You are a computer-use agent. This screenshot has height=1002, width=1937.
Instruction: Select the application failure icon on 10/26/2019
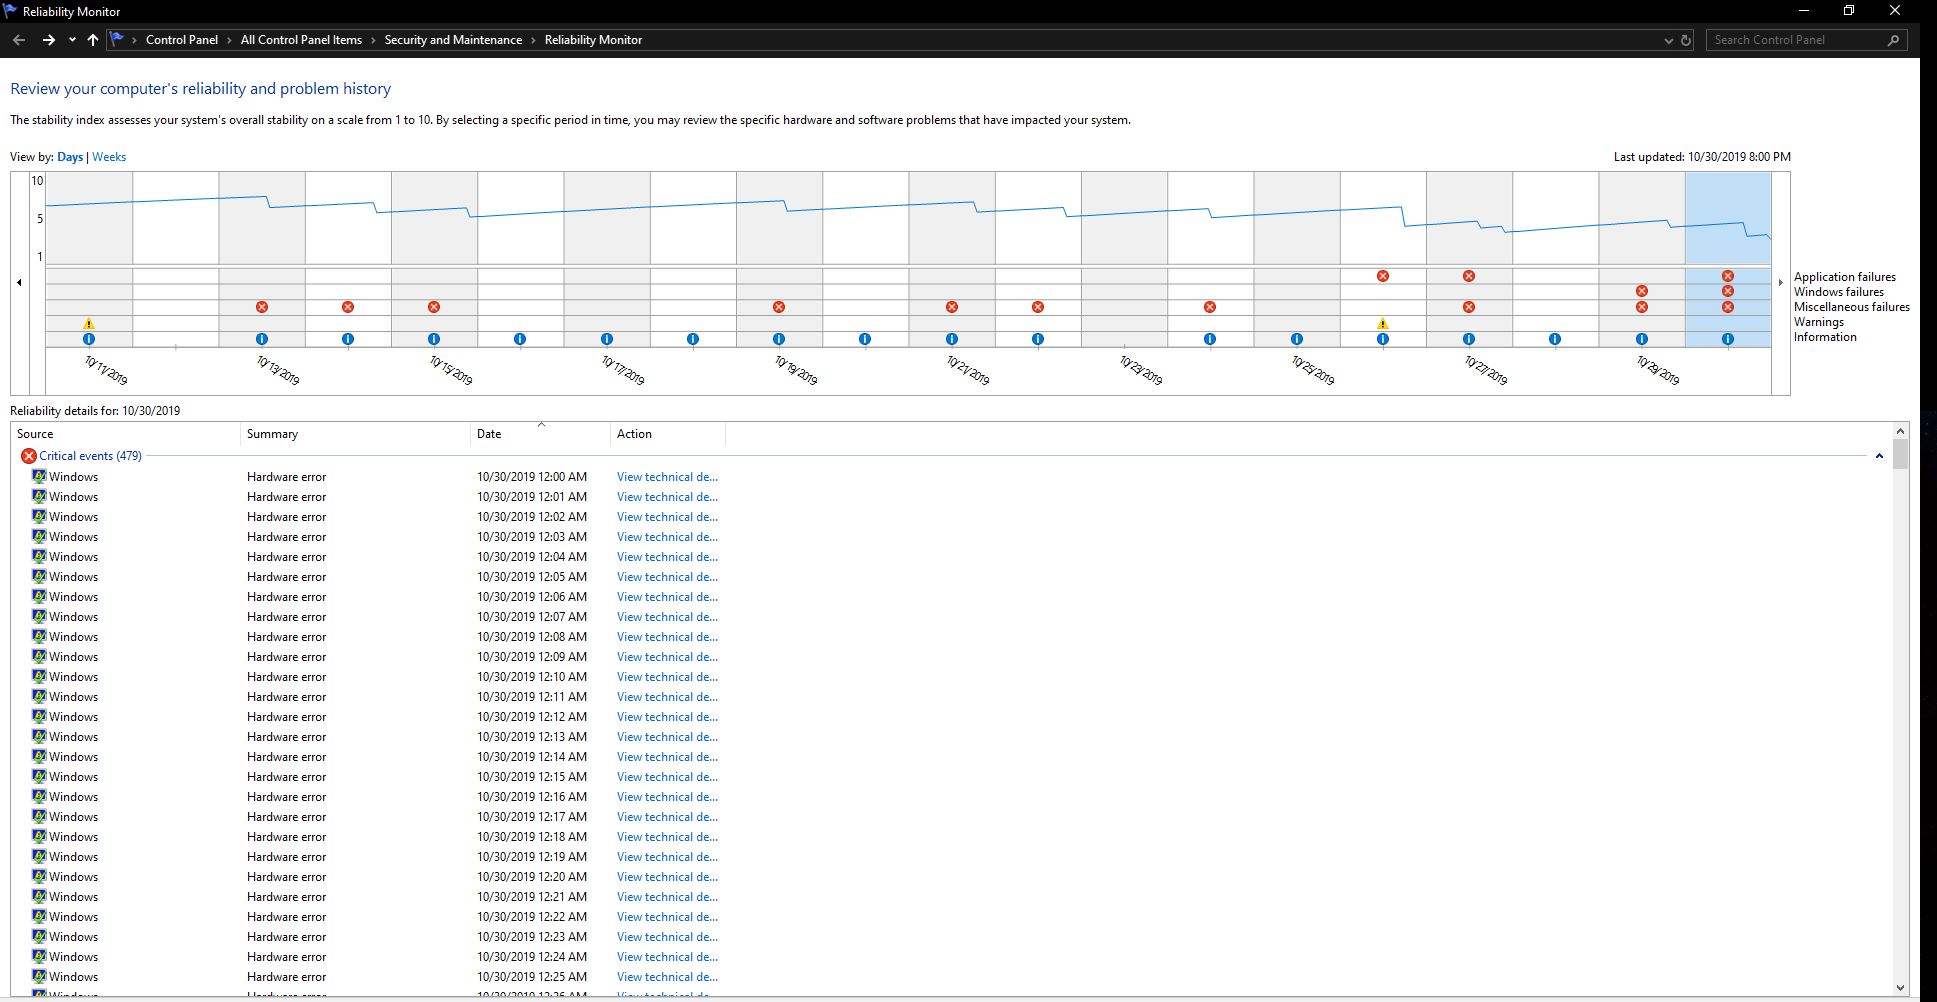(1383, 276)
